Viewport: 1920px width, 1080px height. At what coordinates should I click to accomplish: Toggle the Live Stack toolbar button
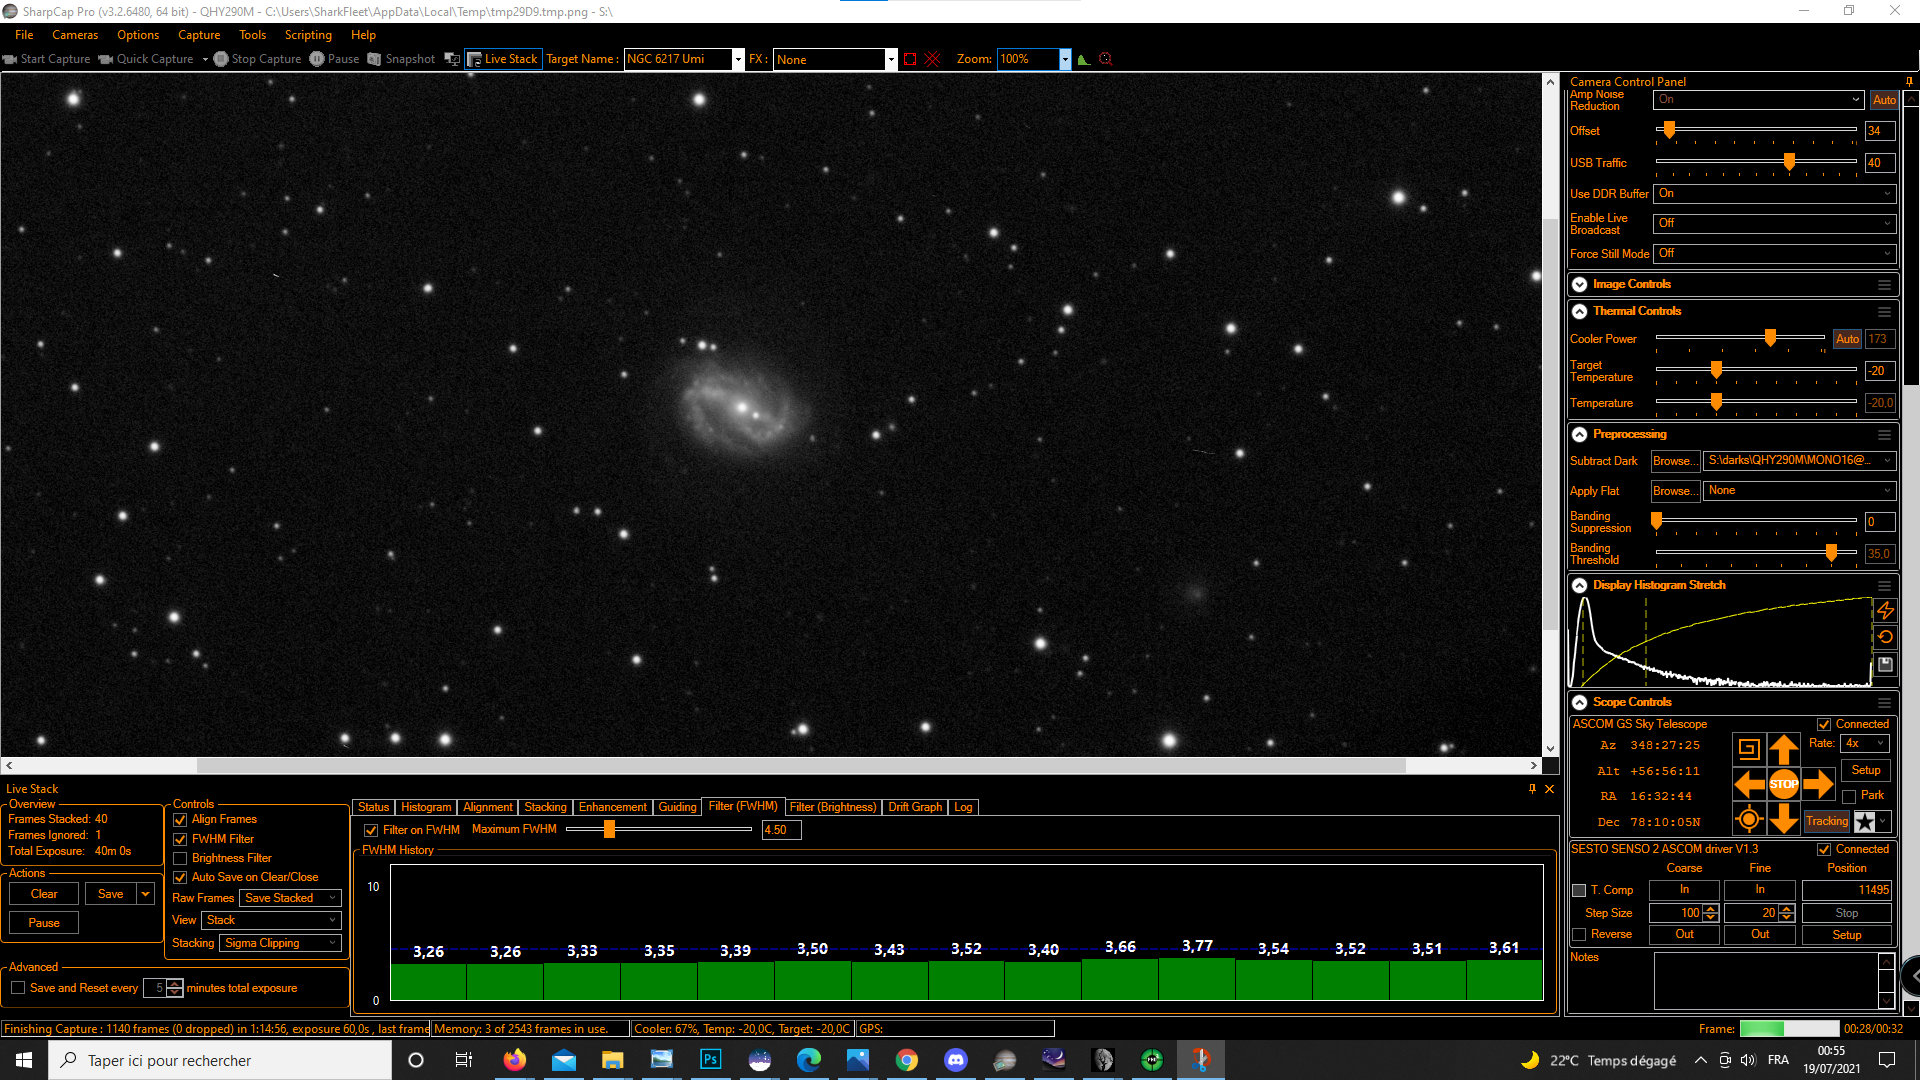pyautogui.click(x=503, y=59)
